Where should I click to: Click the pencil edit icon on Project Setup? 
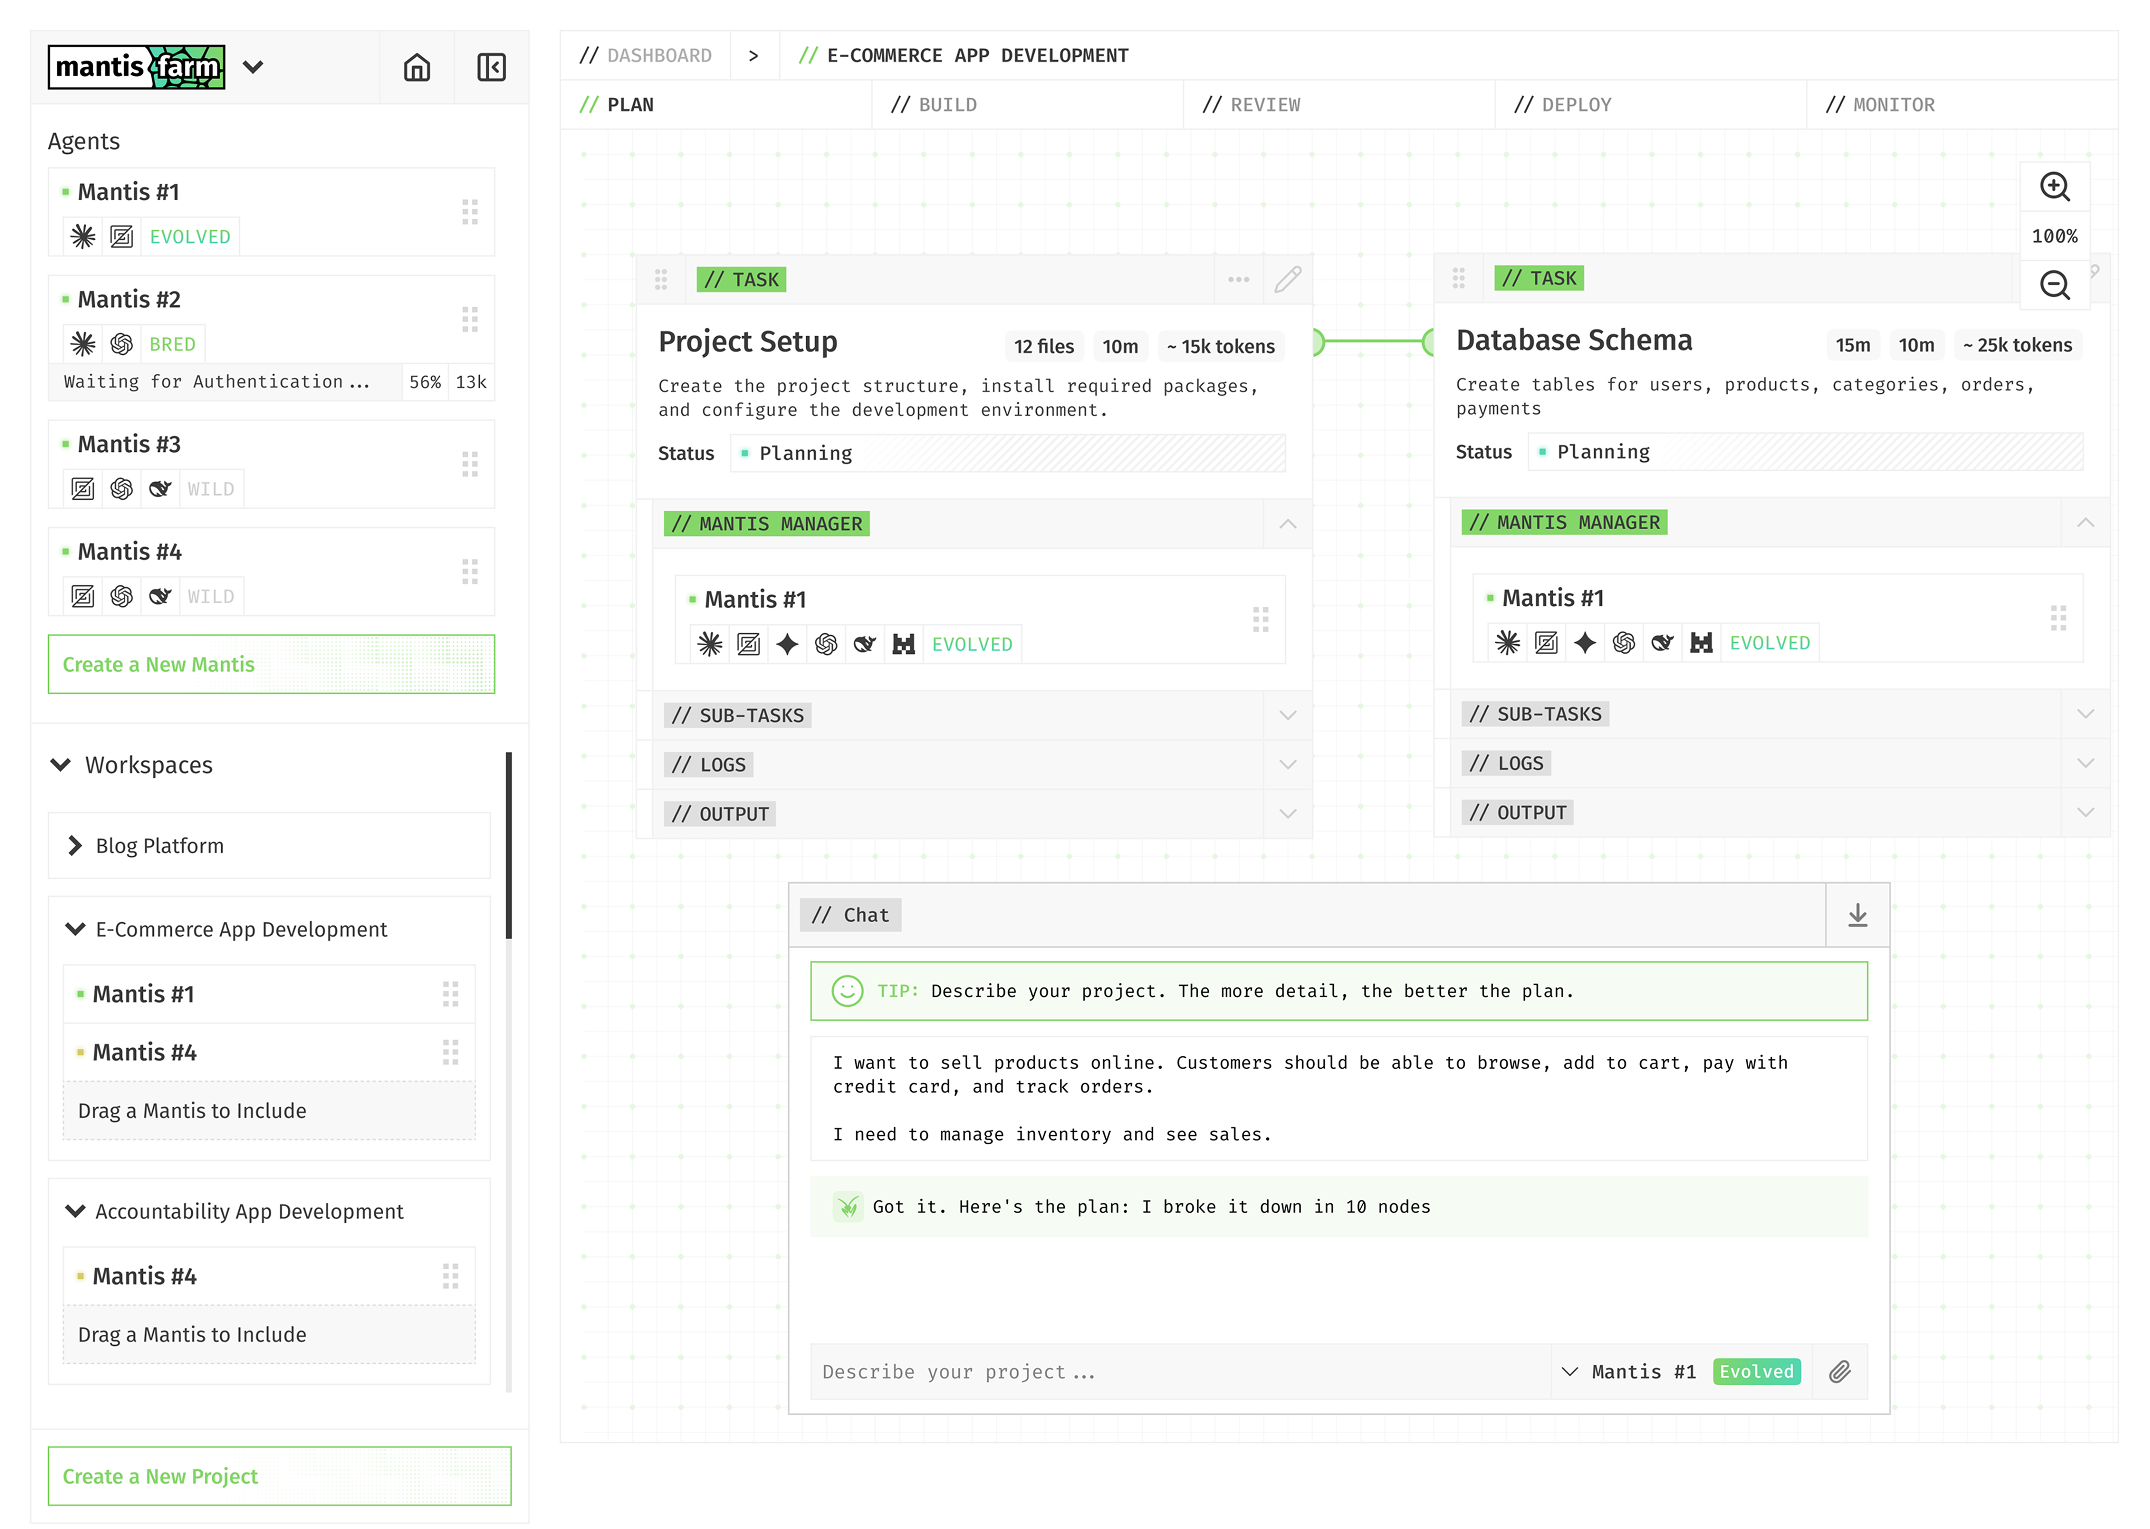1287,279
